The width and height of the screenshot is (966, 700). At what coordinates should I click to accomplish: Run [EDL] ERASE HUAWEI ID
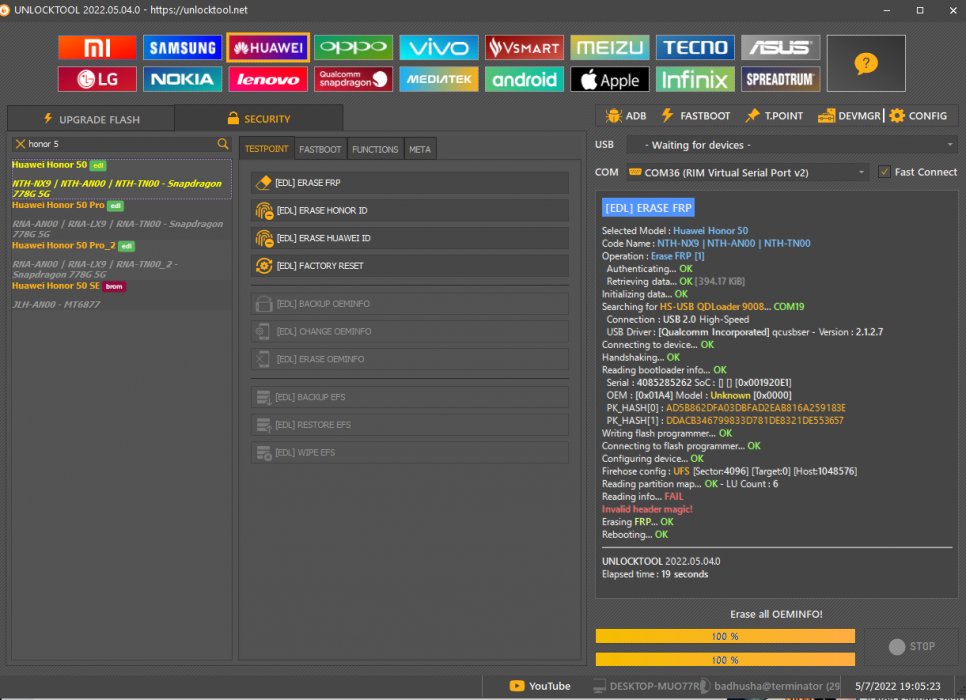[410, 238]
